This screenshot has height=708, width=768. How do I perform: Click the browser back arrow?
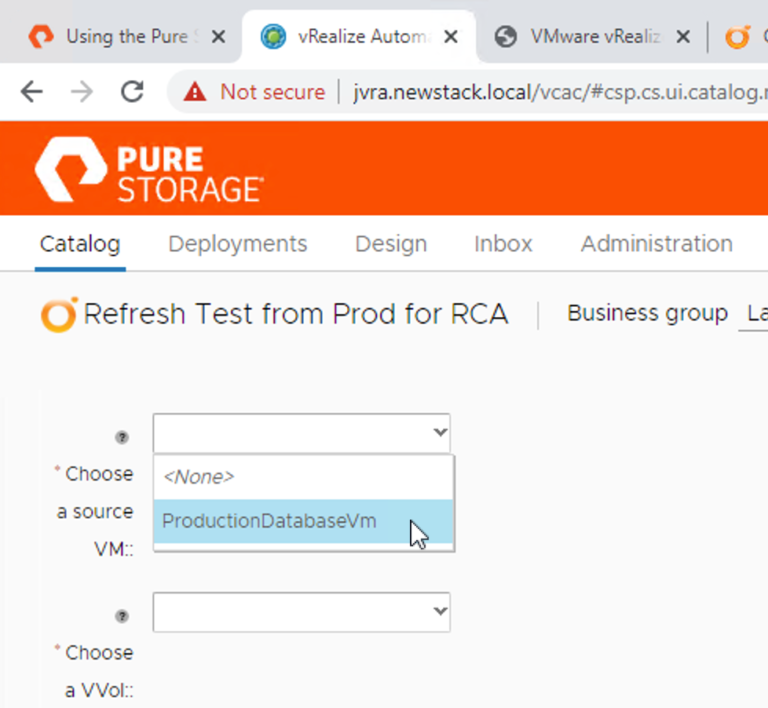pyautogui.click(x=32, y=92)
